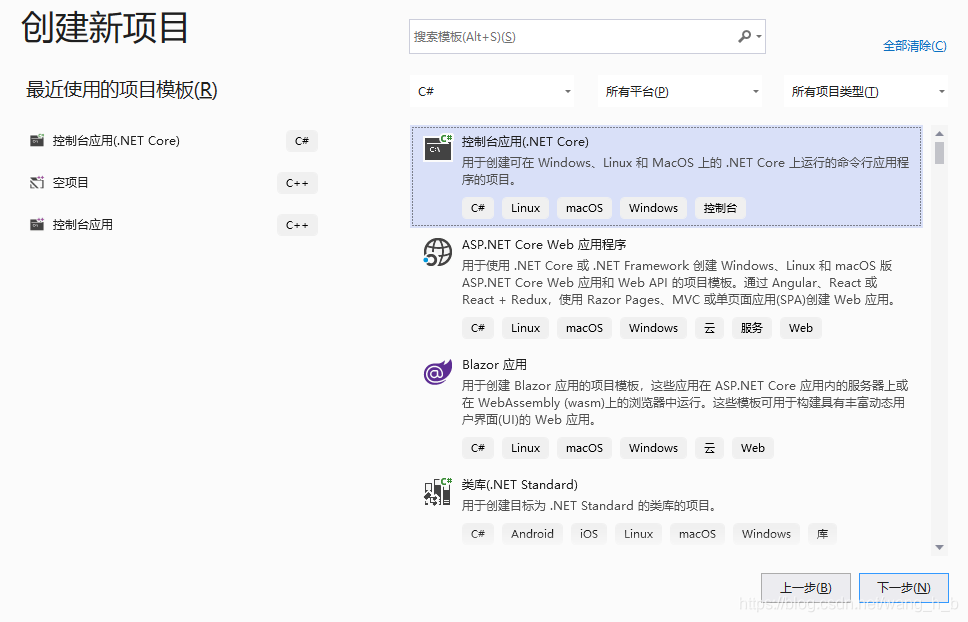
Task: Click the scrollbar down arrow
Action: click(940, 547)
